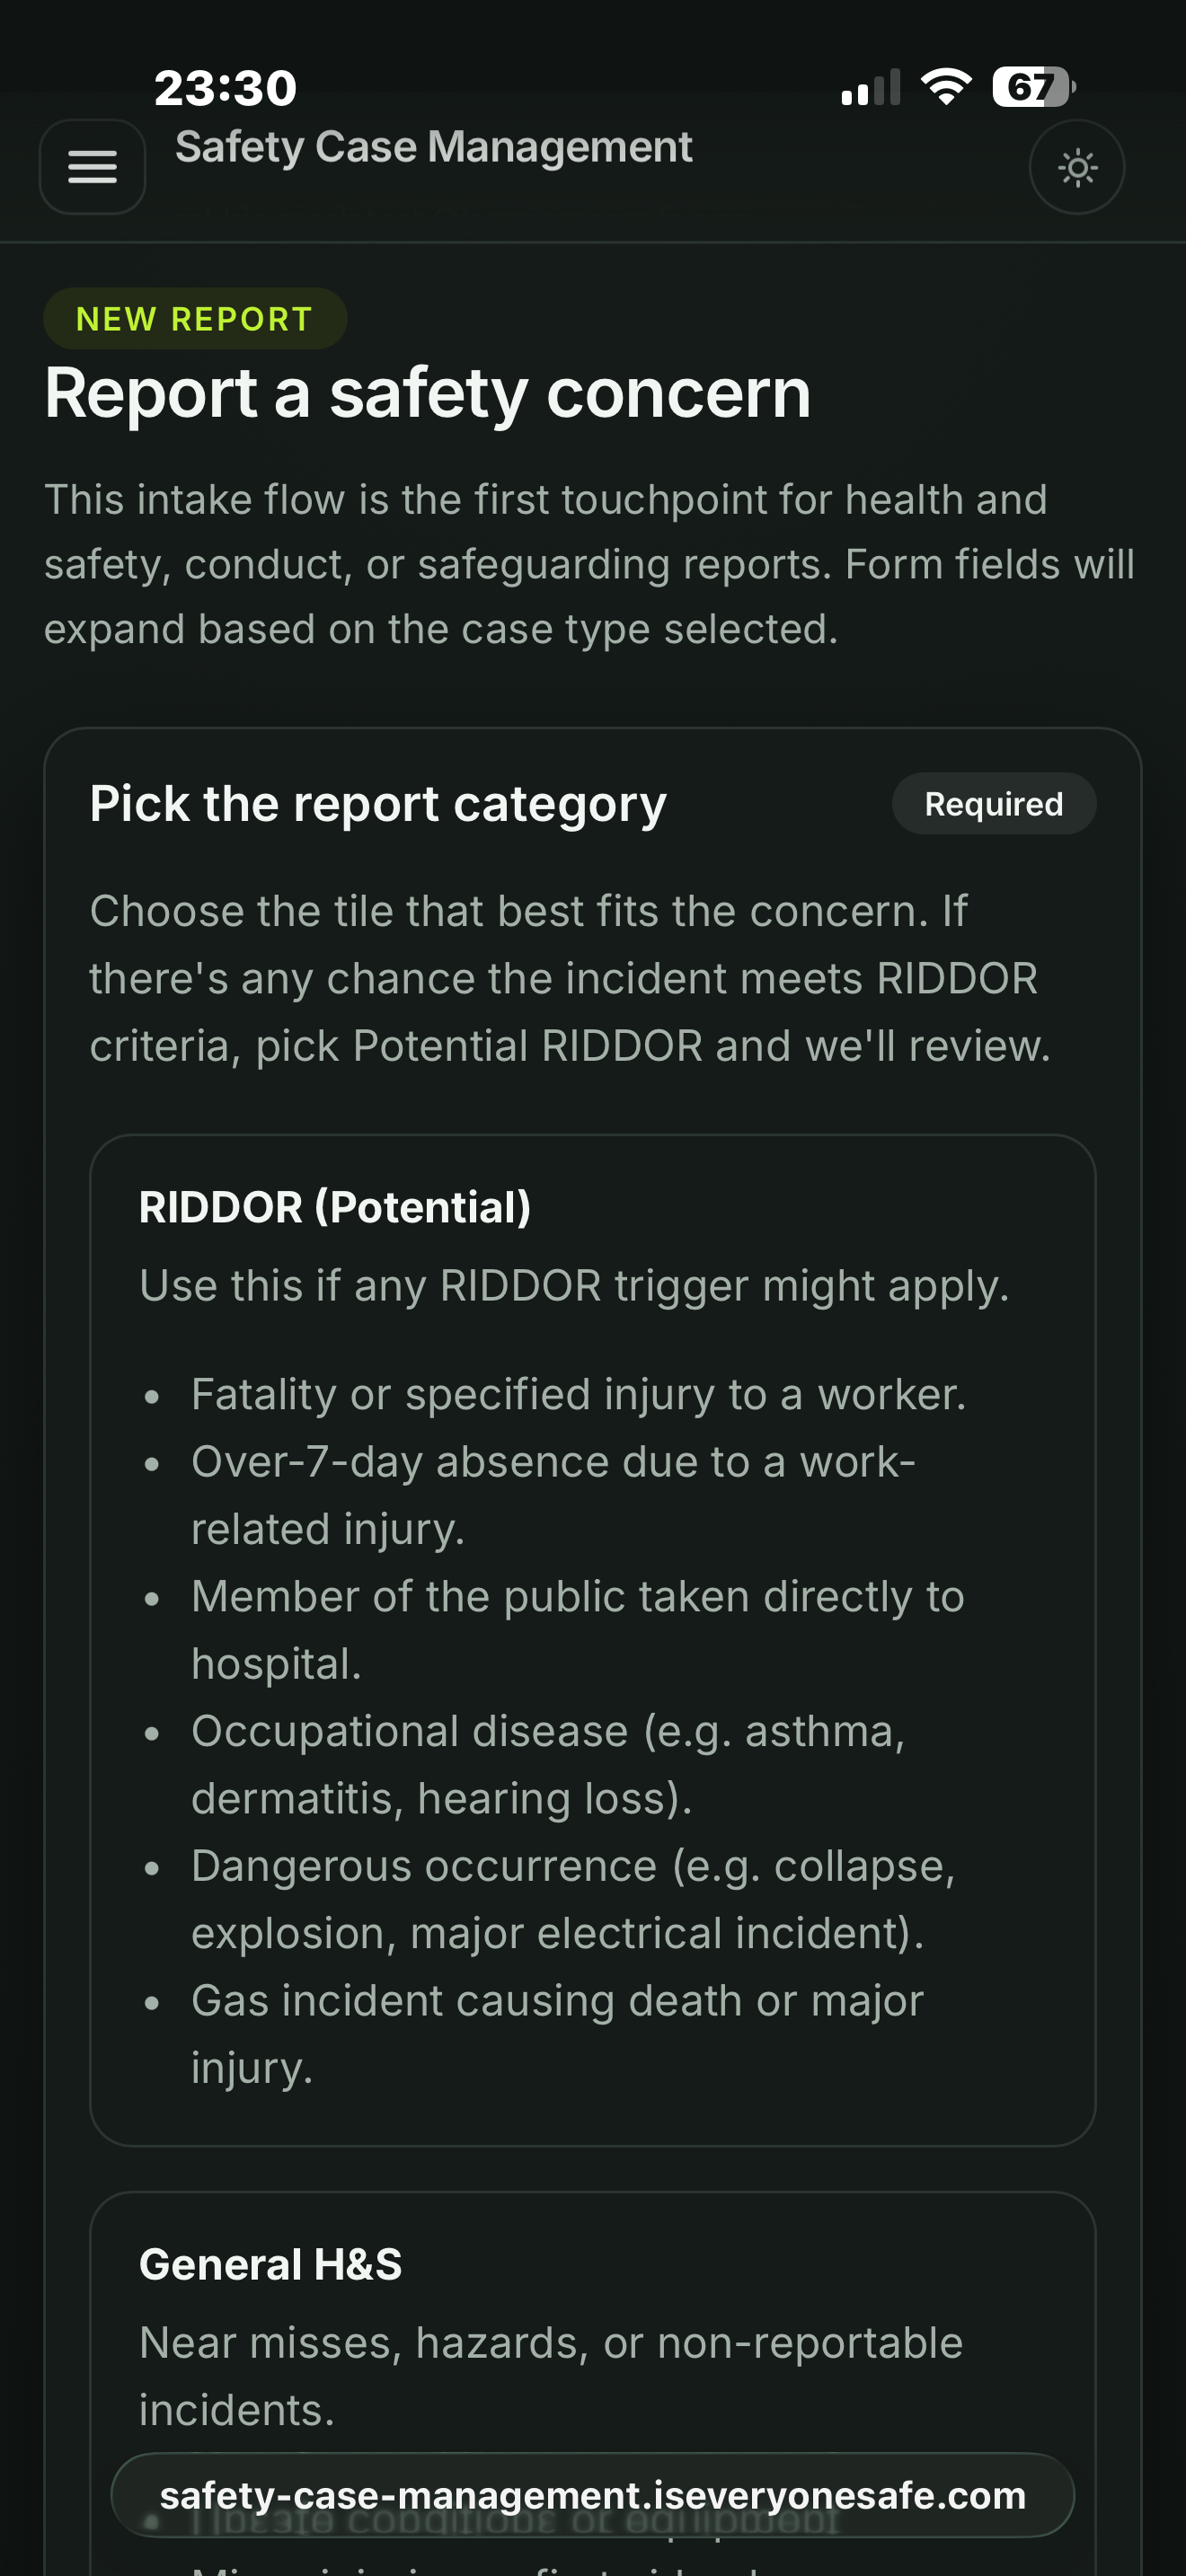Tap the Report a safety concern heading
This screenshot has height=2576, width=1186.
coord(427,392)
